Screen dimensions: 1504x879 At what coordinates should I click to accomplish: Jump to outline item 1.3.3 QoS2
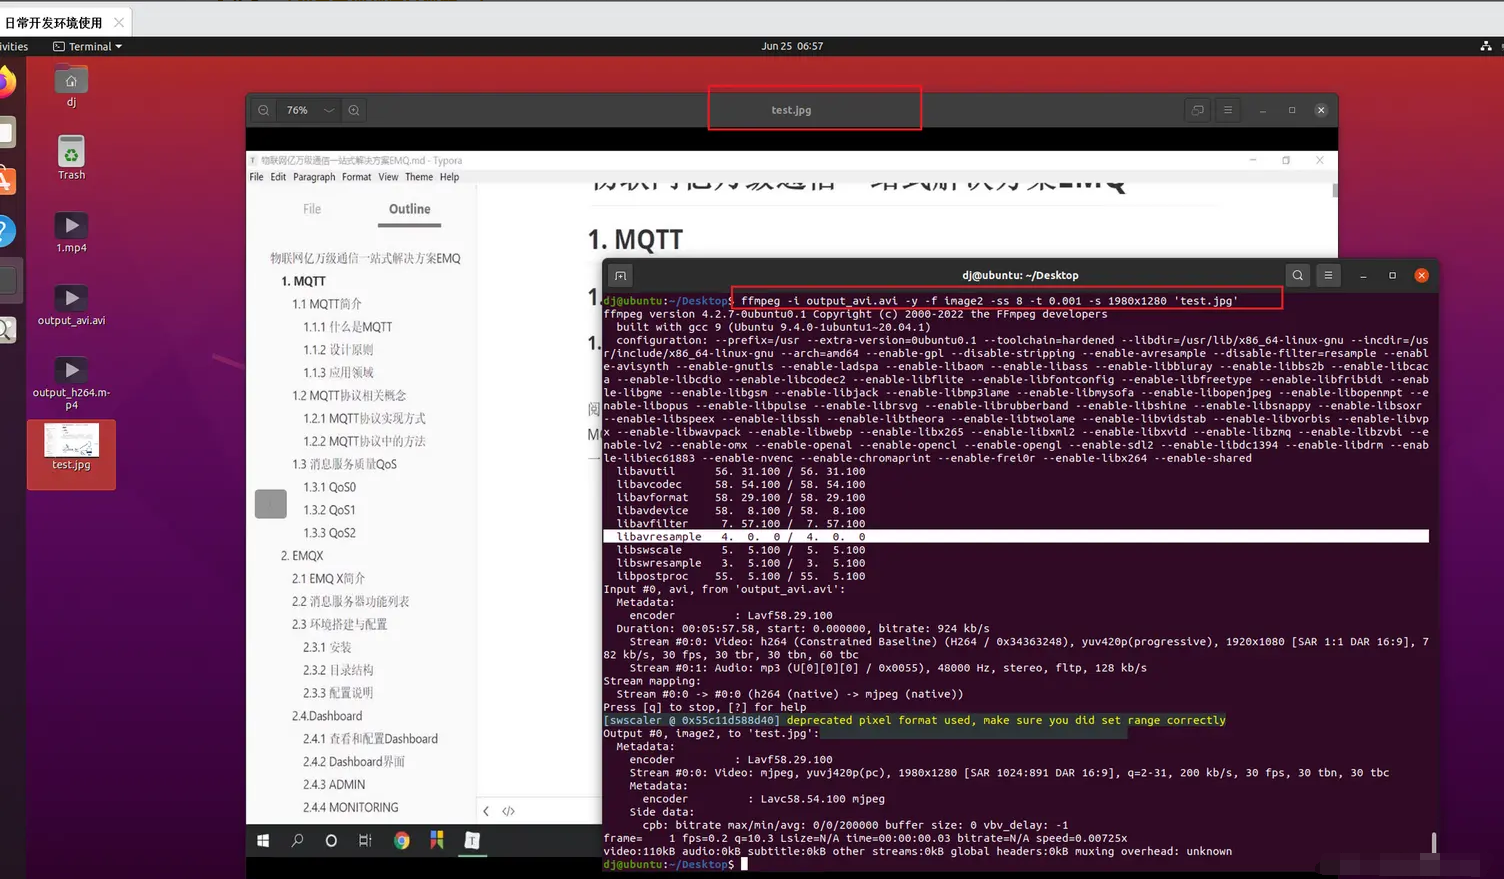pos(329,533)
